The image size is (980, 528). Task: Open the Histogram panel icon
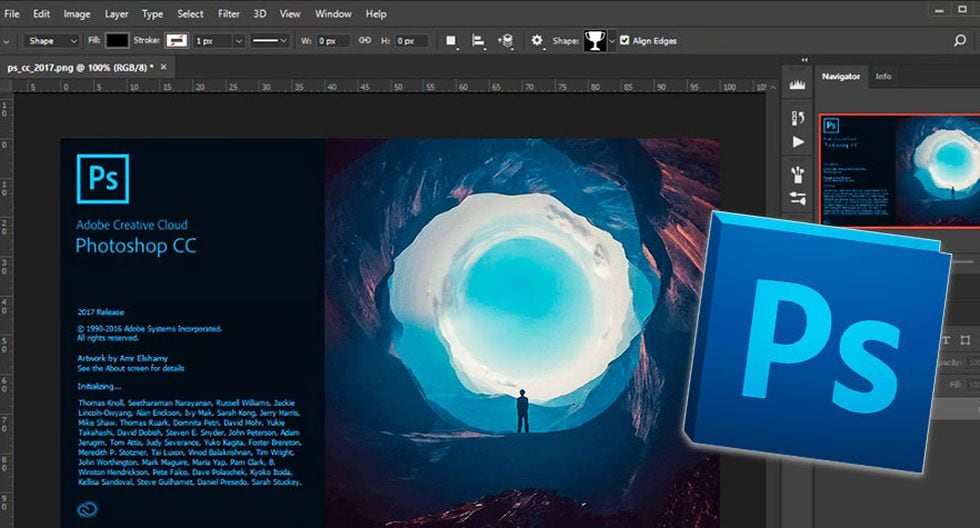coord(797,85)
